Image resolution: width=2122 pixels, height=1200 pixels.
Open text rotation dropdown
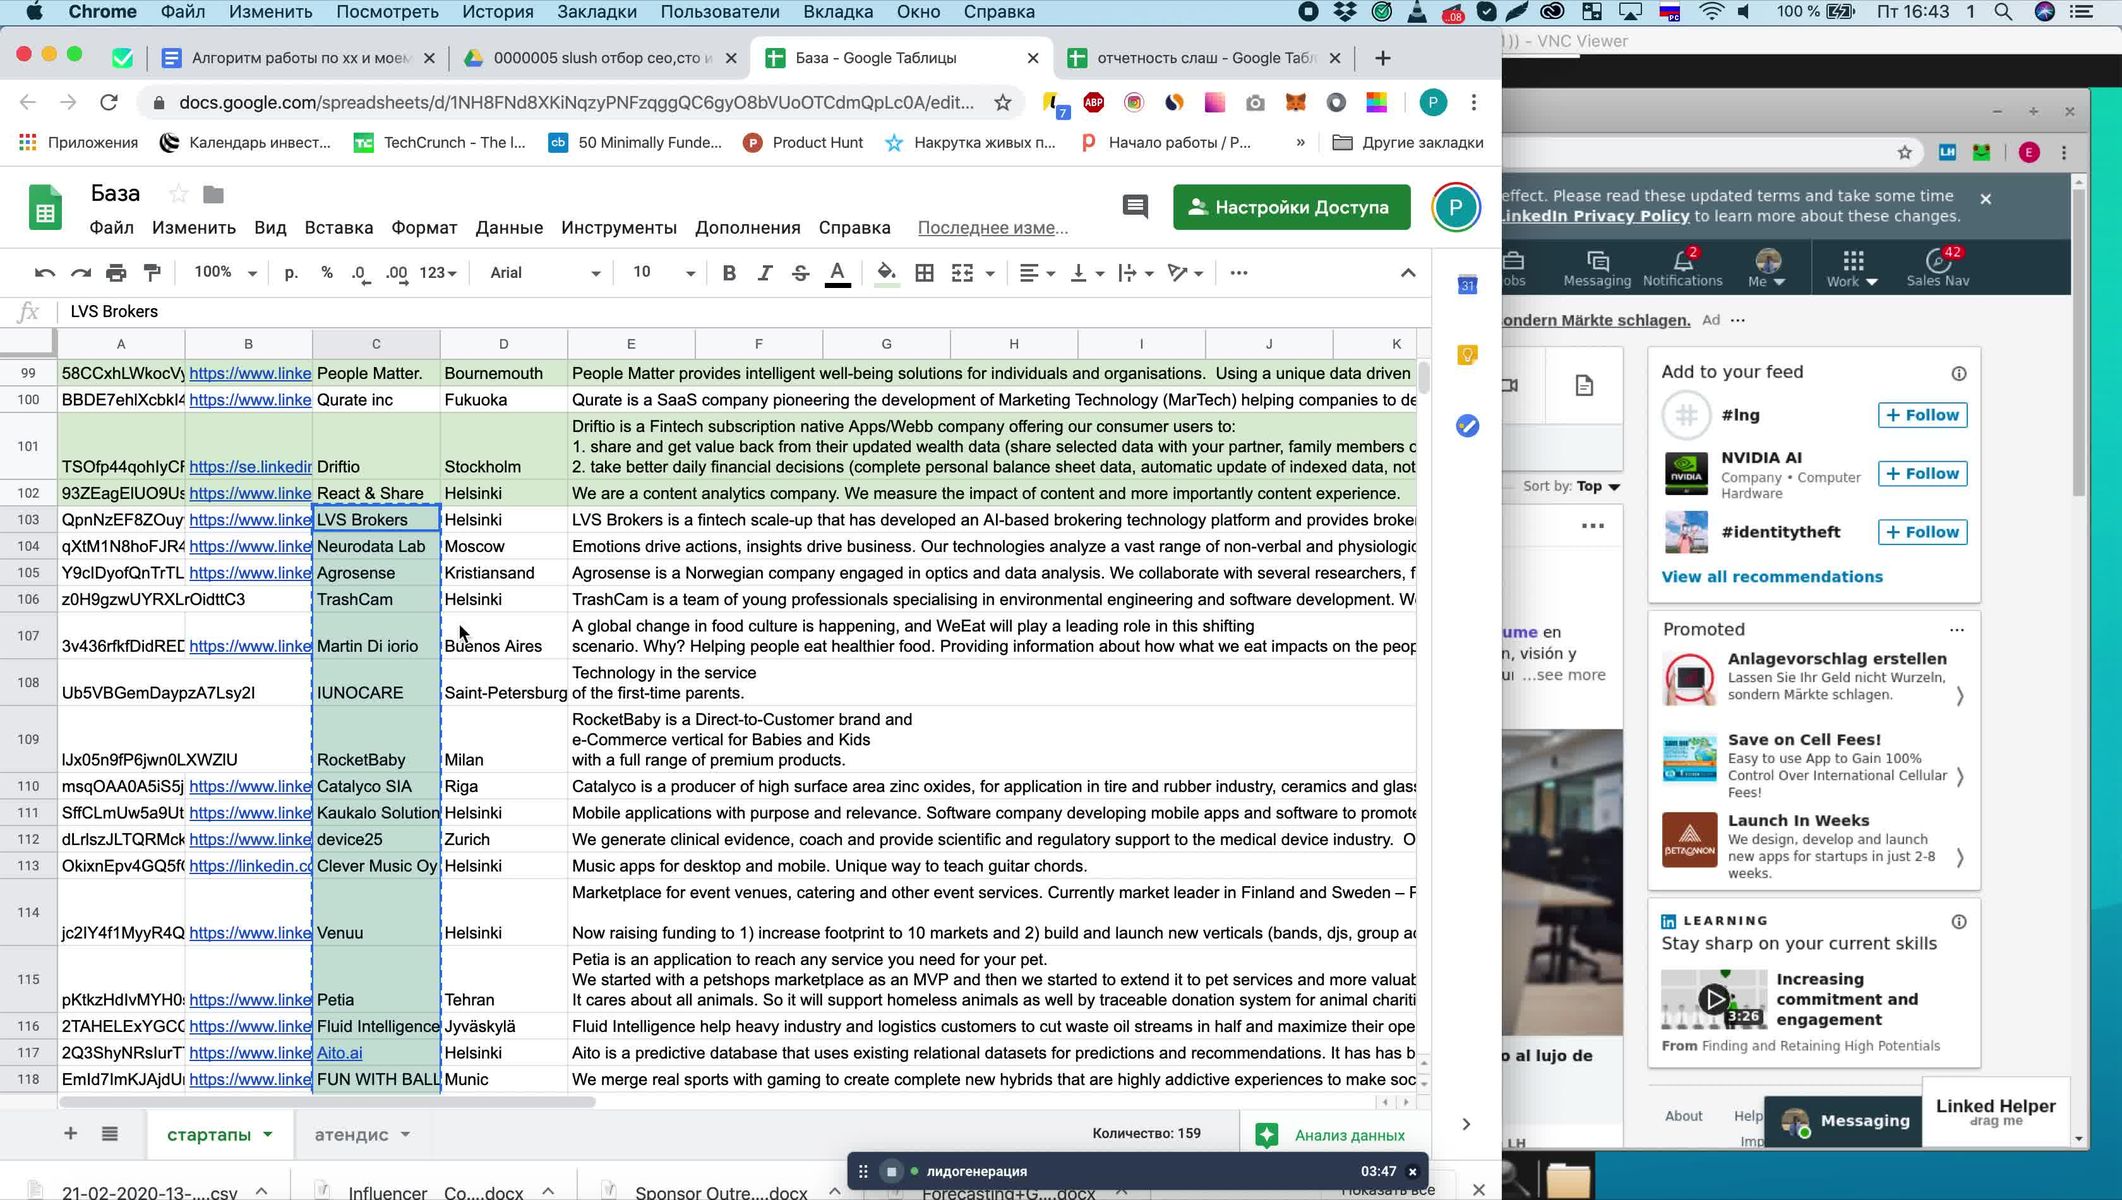(x=1185, y=273)
